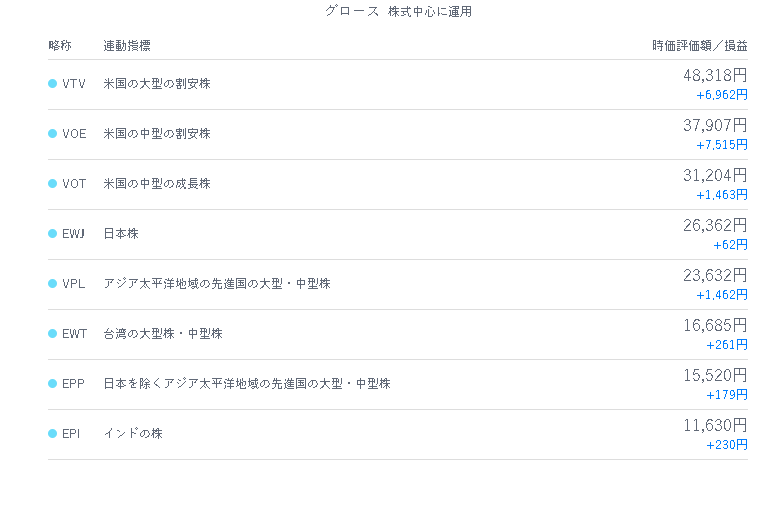Click the blue dot beside VOT
This screenshot has width=780, height=506.
coord(52,184)
